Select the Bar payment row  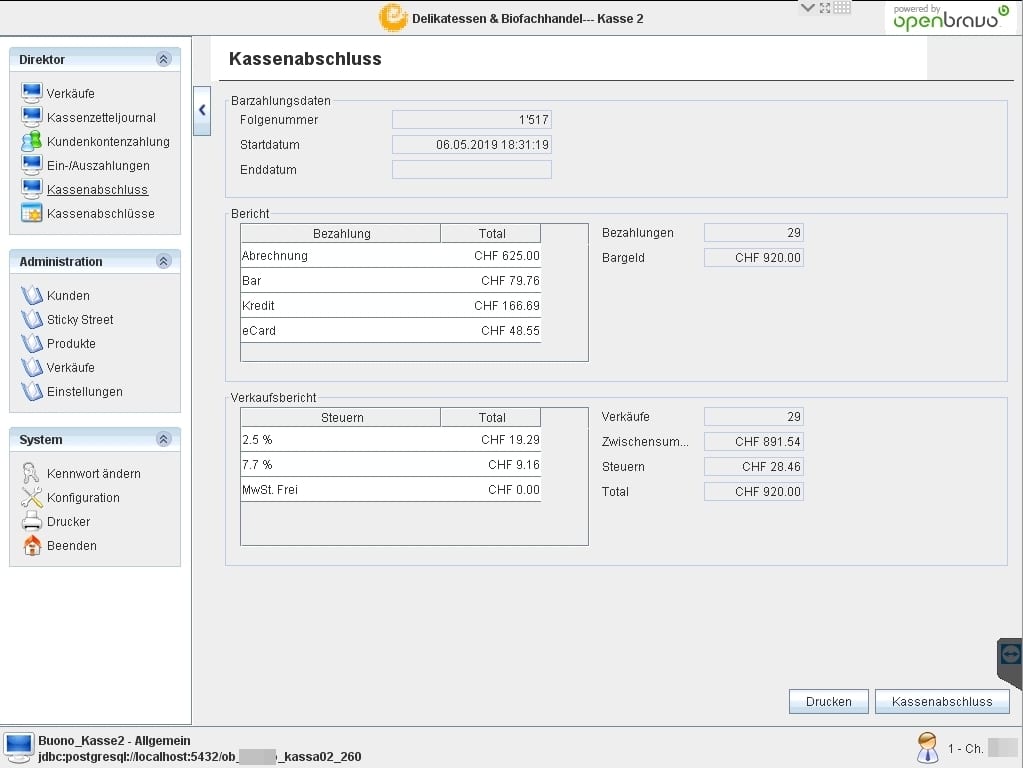tap(391, 281)
